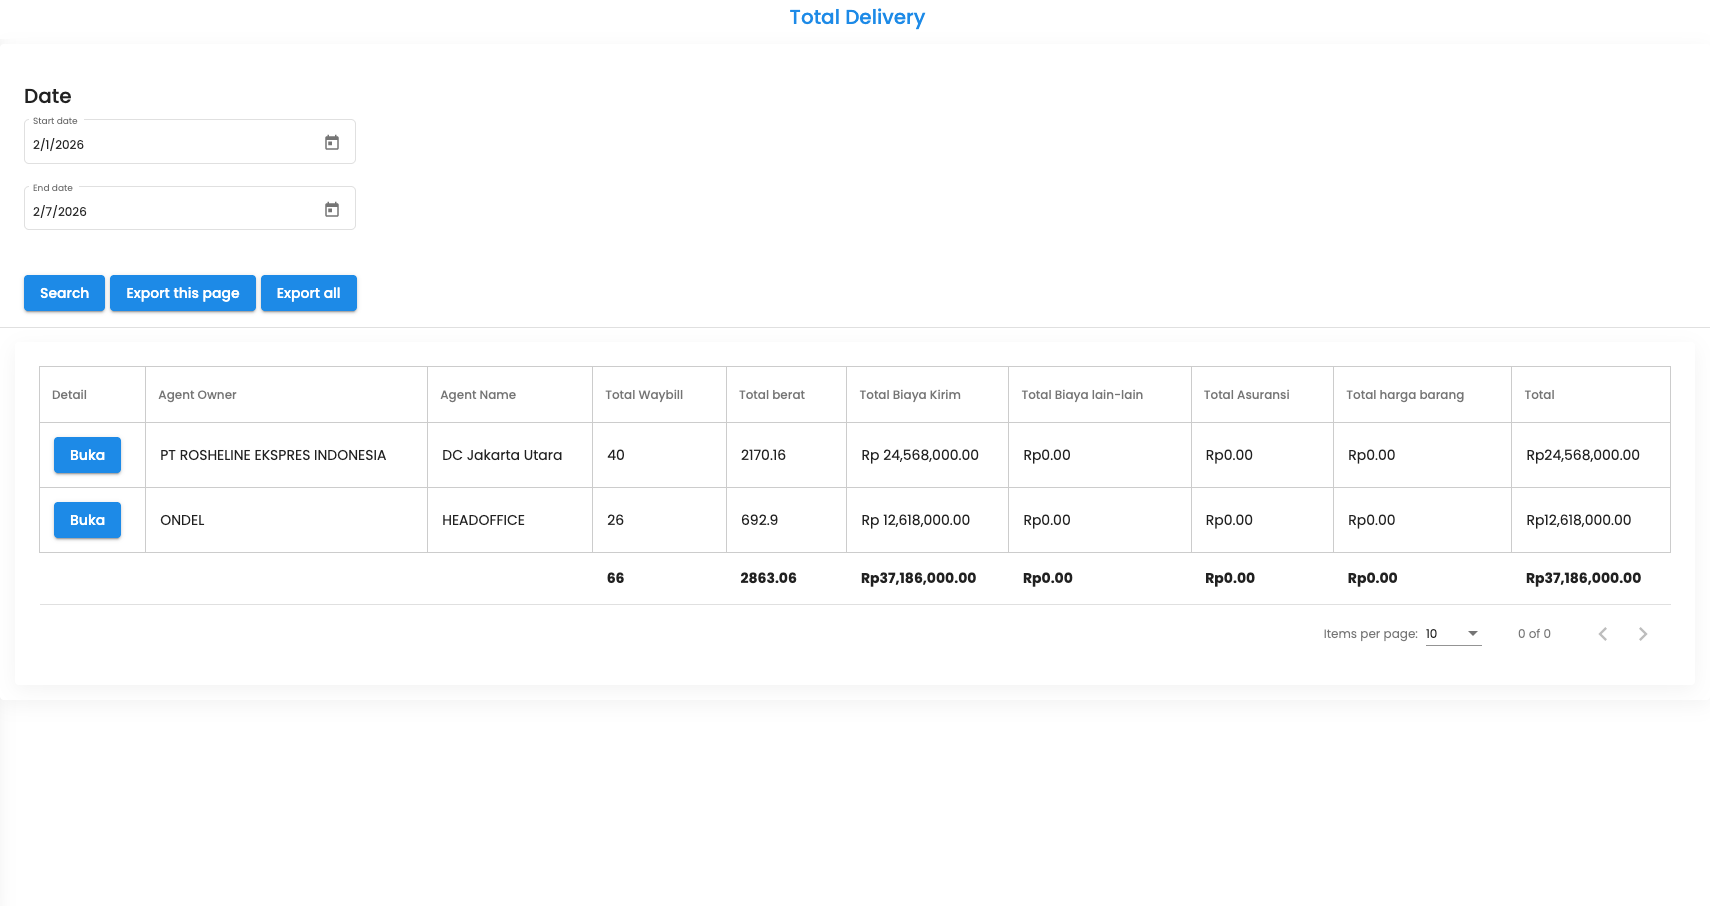The width and height of the screenshot is (1710, 906).
Task: Click the Agent Owner column header
Action: 197,395
